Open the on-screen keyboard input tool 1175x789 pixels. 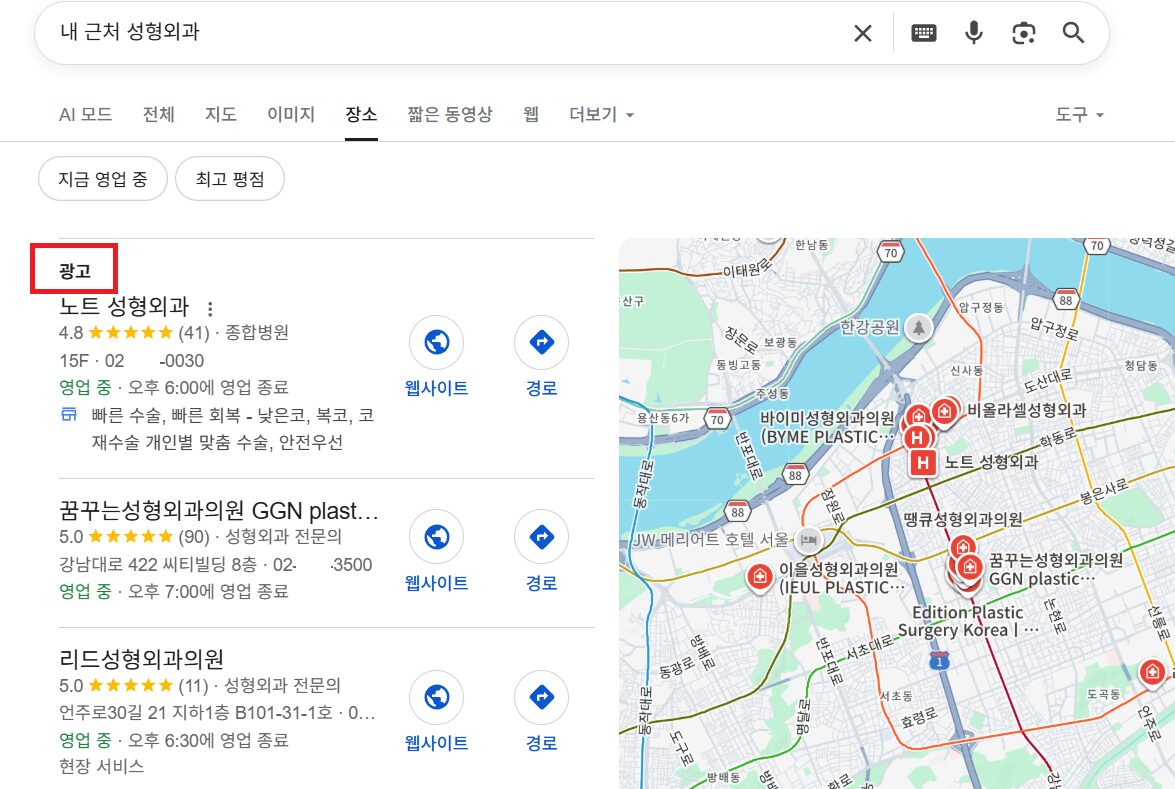tap(923, 33)
